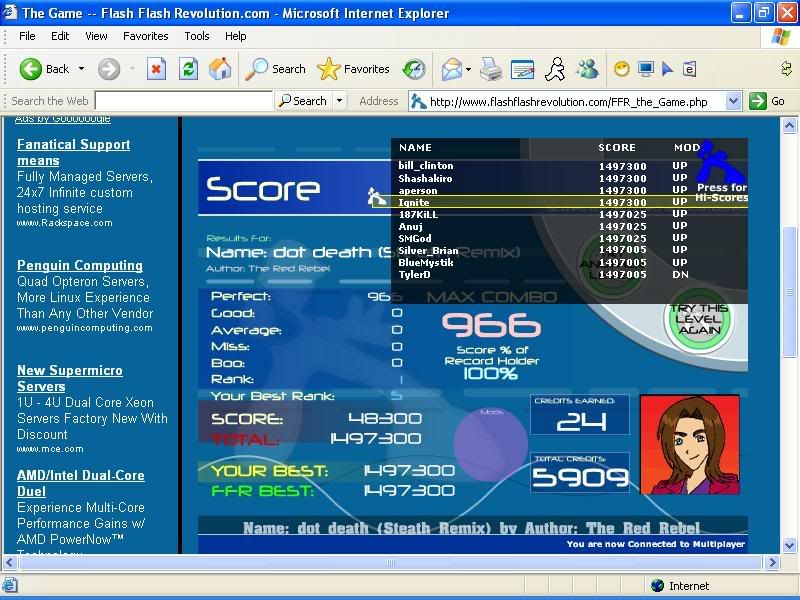The height and width of the screenshot is (600, 800).
Task: Refresh the page with the Refresh icon
Action: coord(188,69)
